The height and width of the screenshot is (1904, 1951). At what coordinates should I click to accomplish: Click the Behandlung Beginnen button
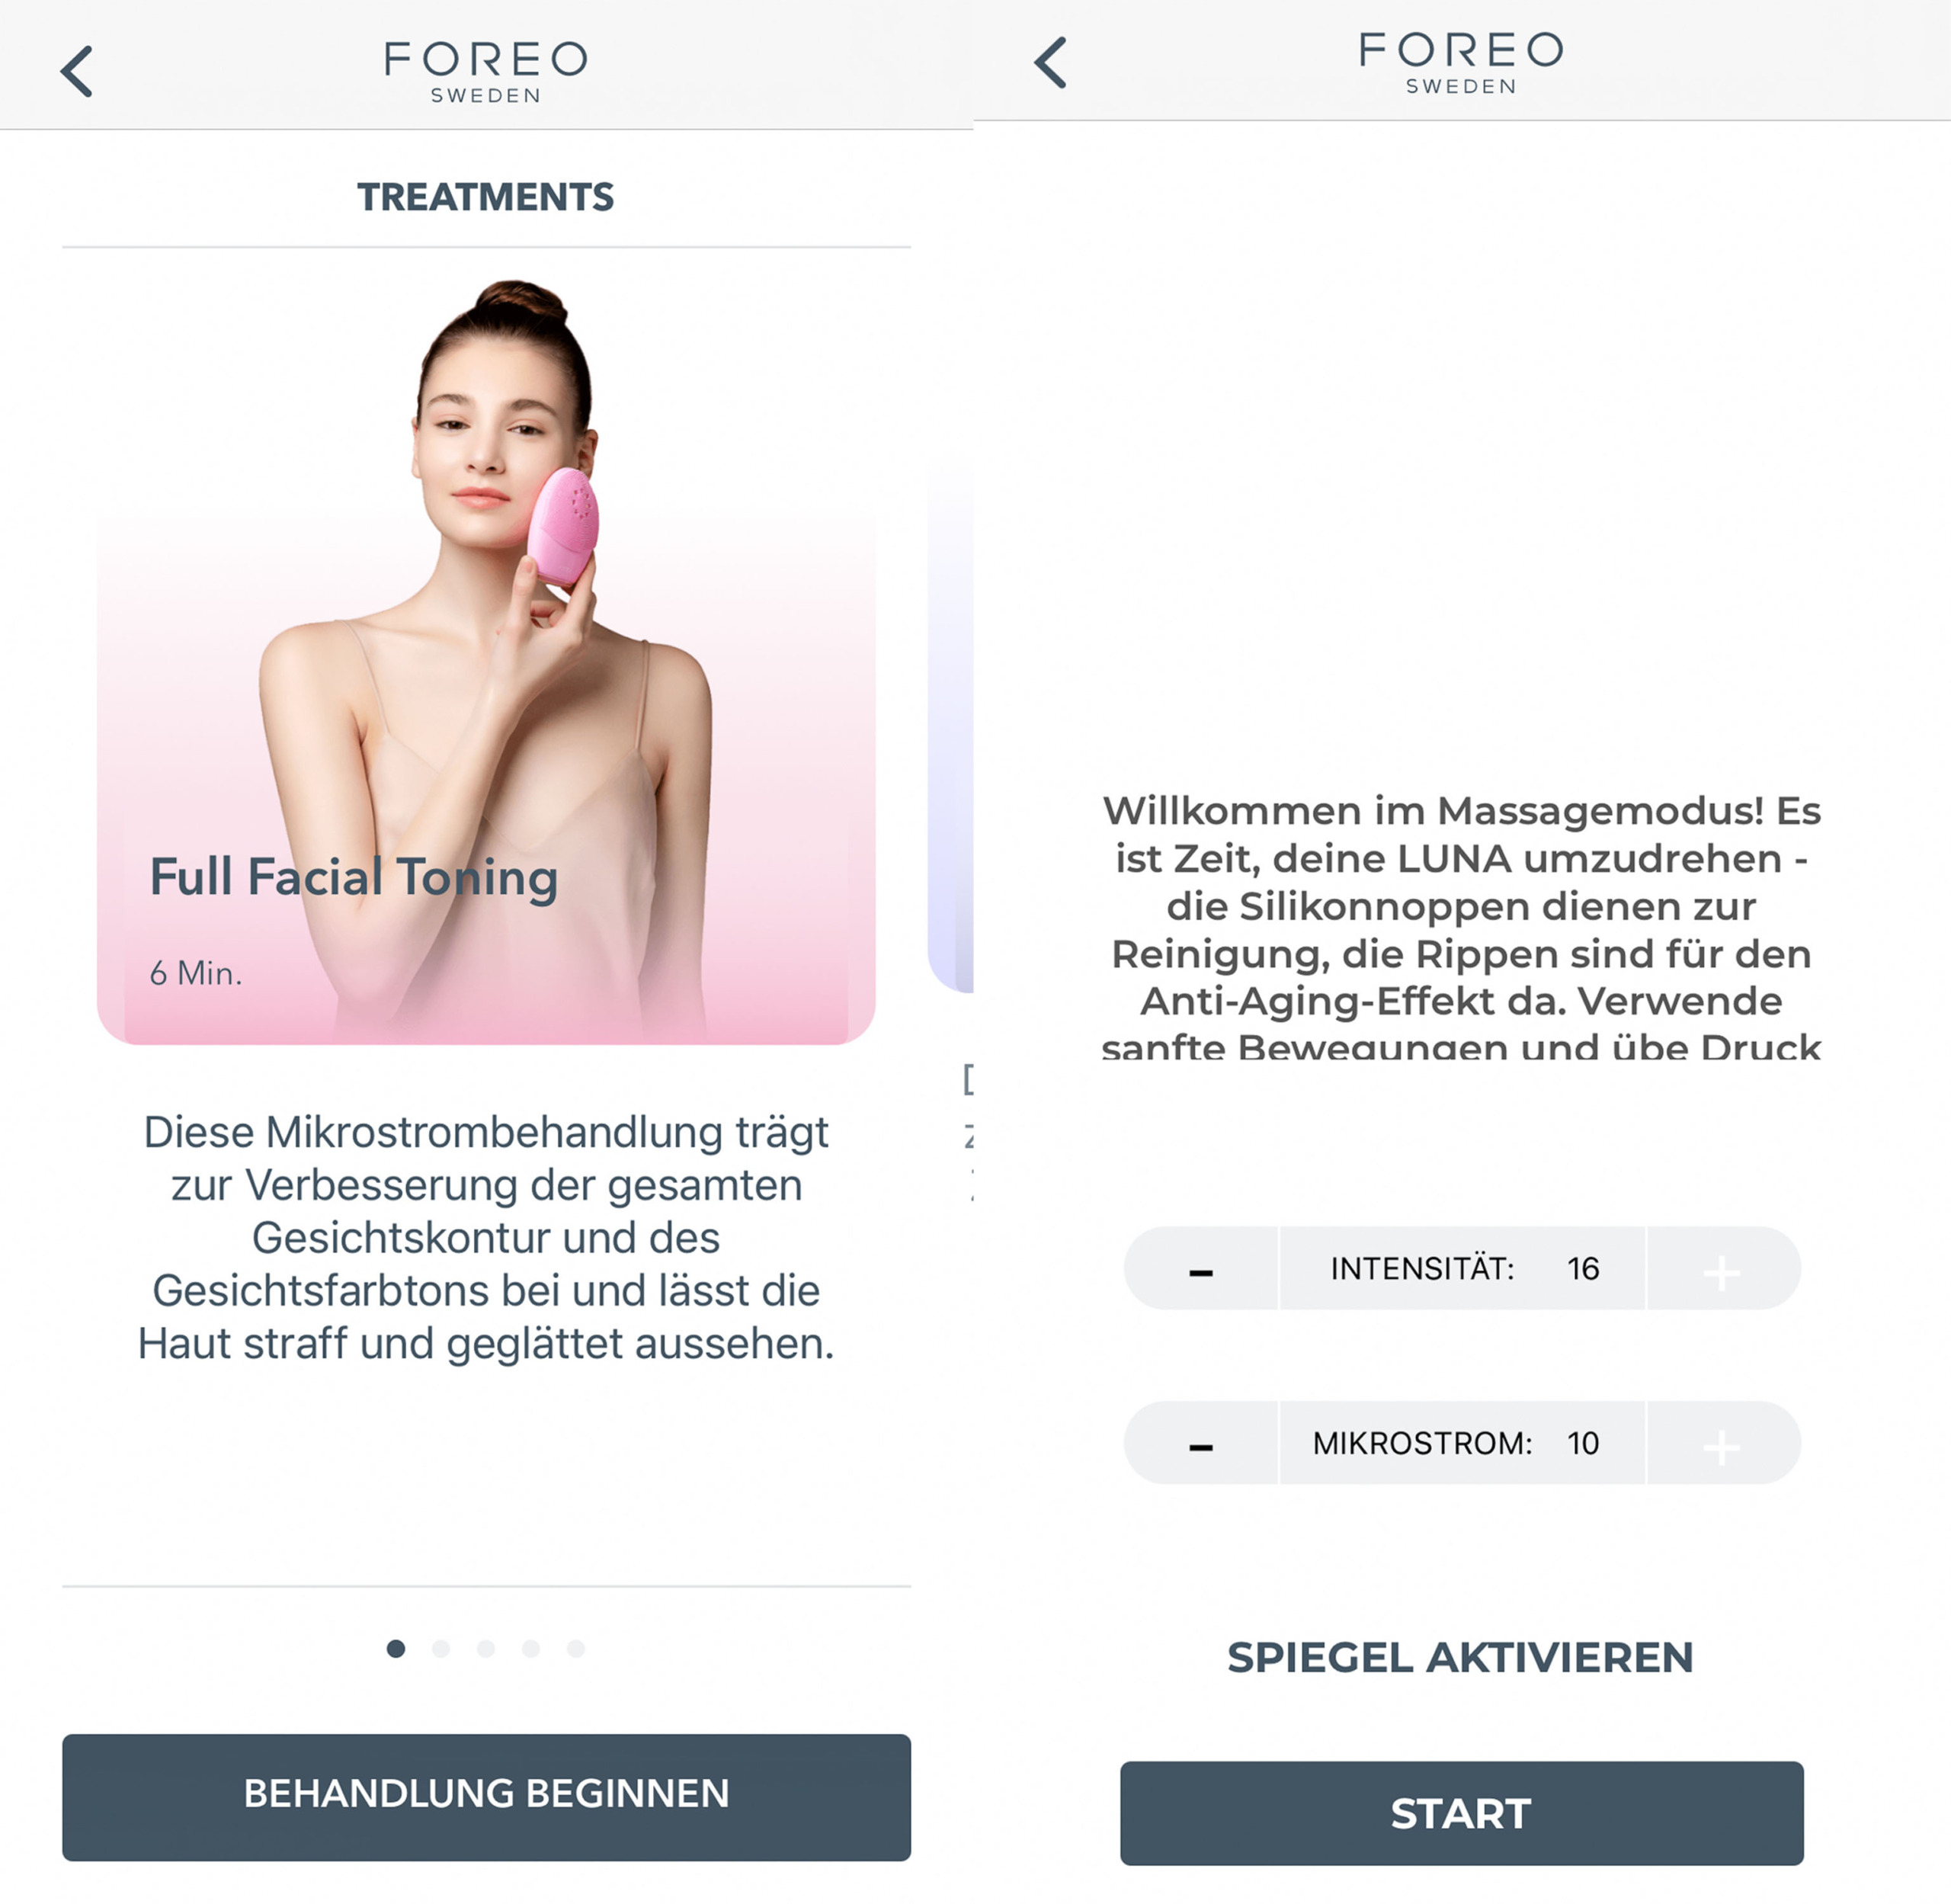(x=486, y=1797)
